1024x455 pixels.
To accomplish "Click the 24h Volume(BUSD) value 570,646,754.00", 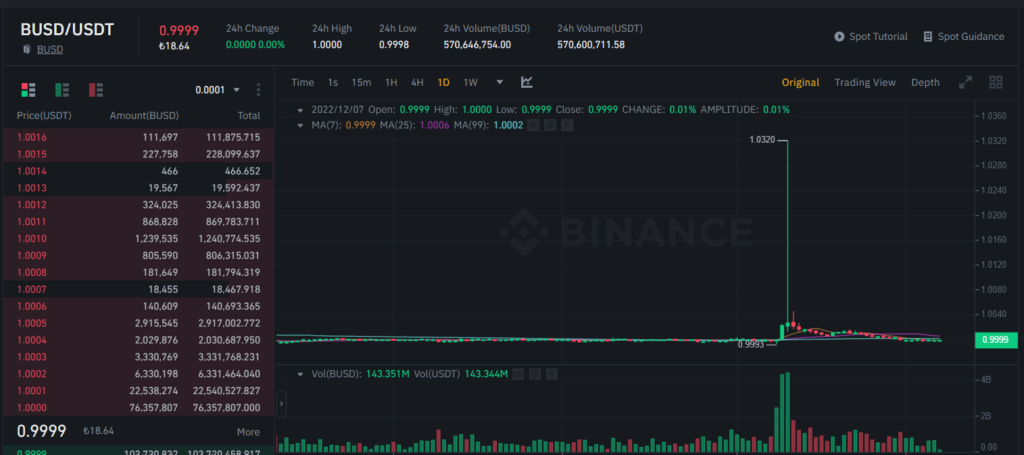I will pos(477,44).
